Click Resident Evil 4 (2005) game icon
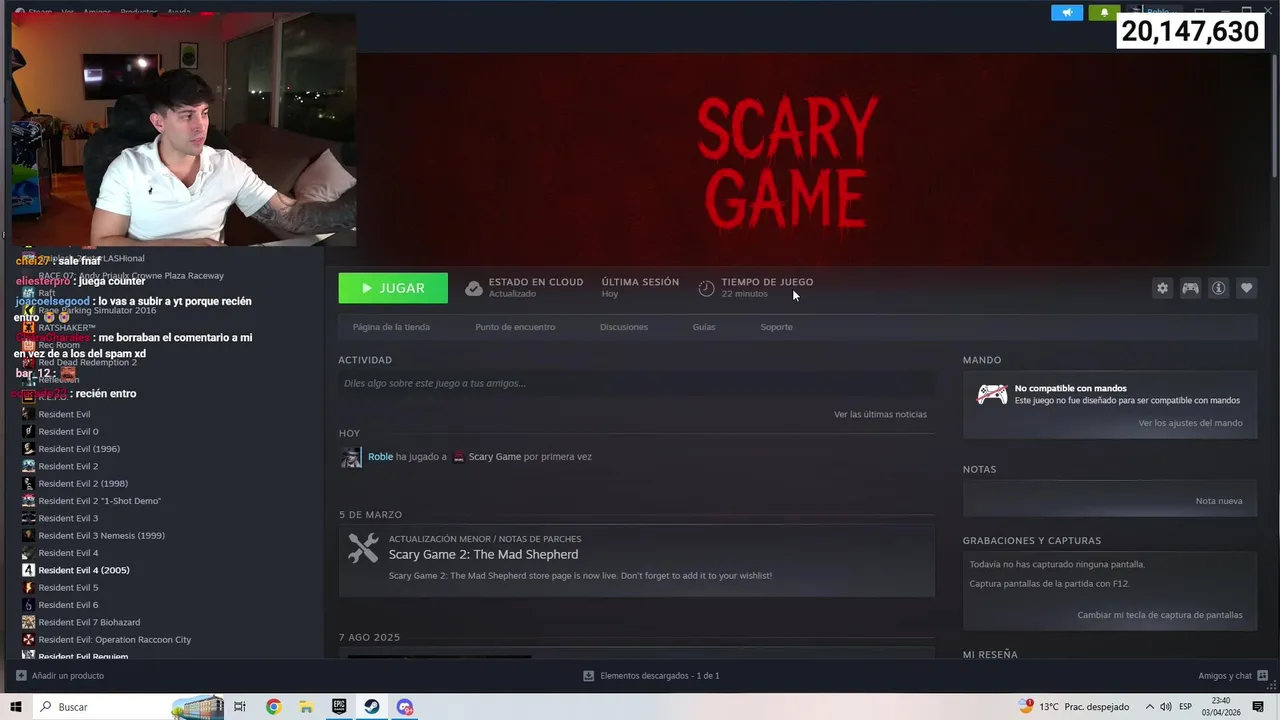Screen dimensions: 1280x720 [29, 570]
